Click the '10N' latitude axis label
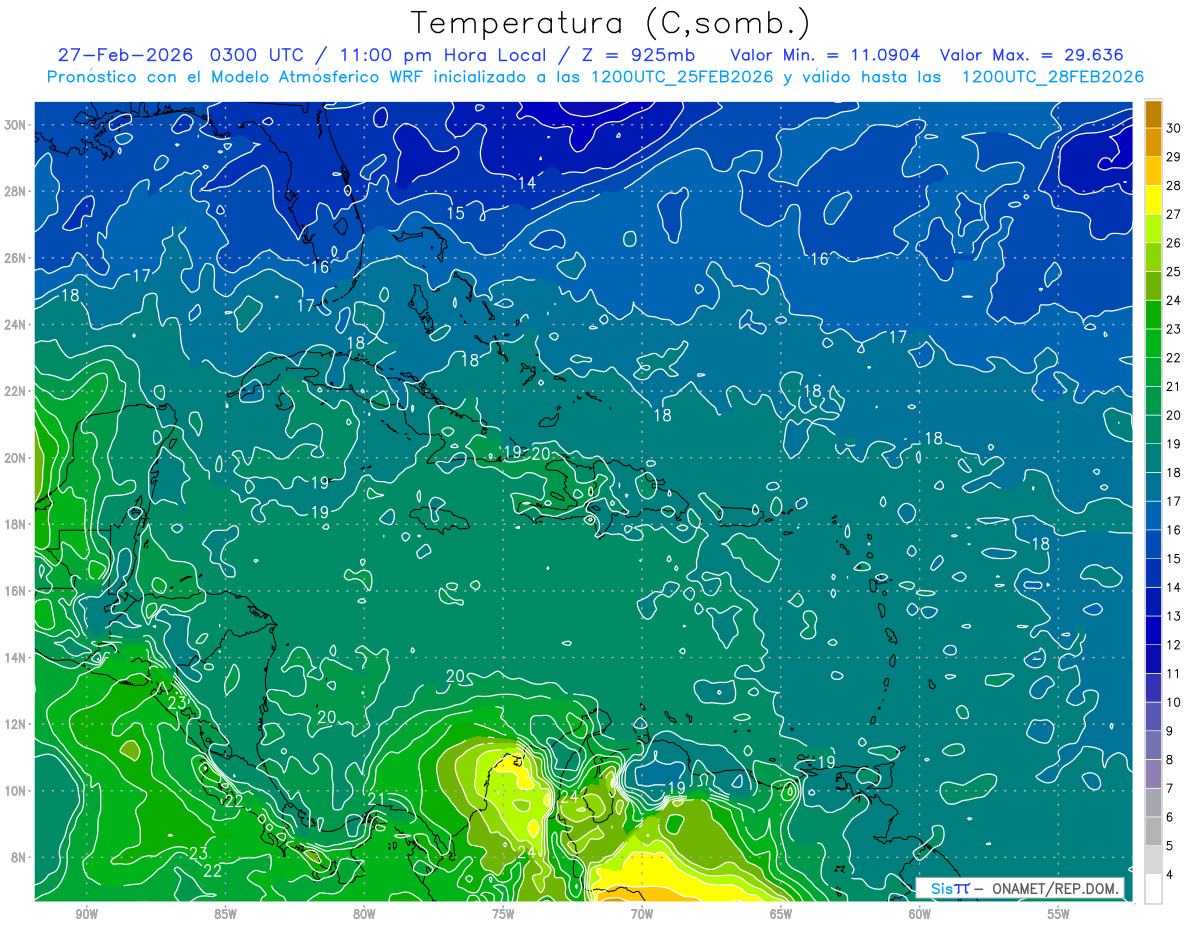 click(x=17, y=791)
